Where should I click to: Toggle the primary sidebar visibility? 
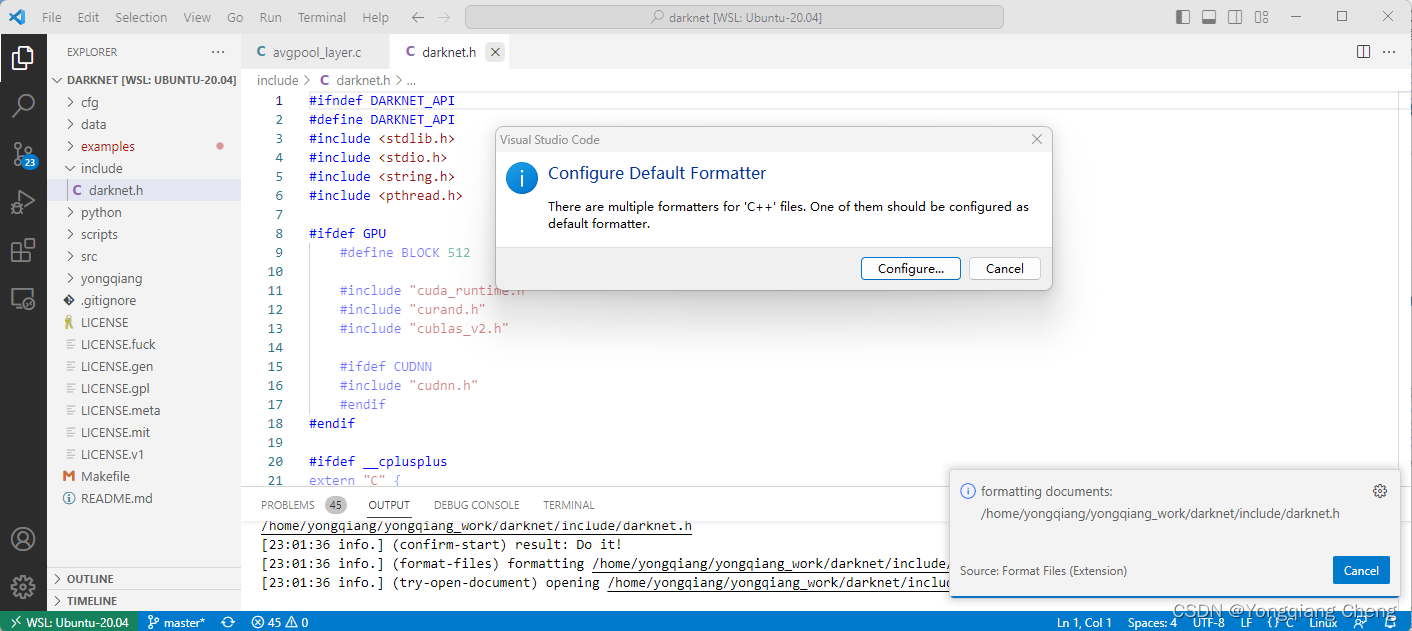click(1182, 16)
